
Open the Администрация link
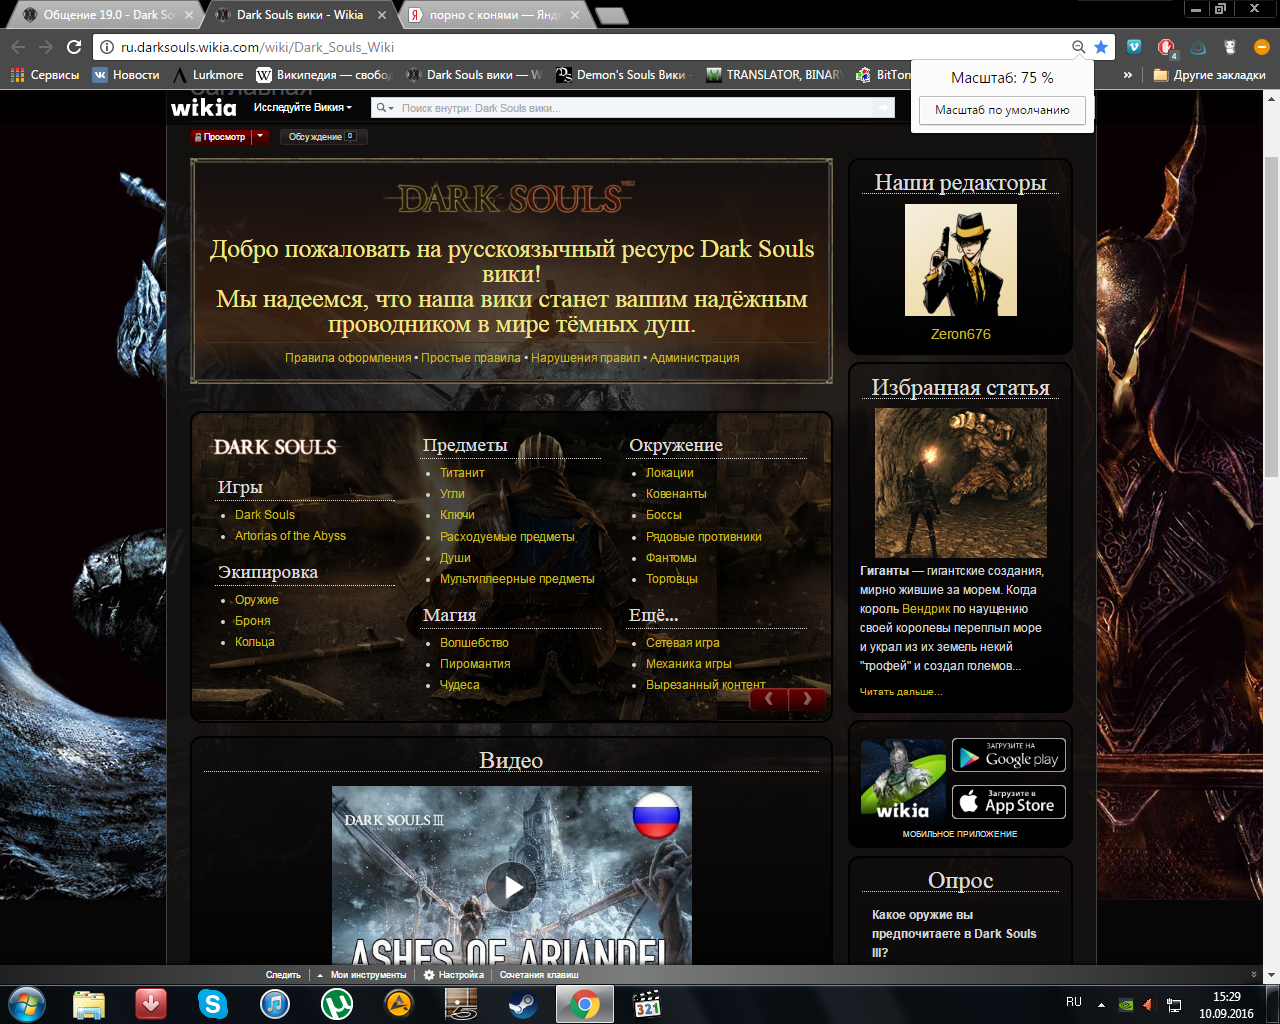[x=695, y=358]
